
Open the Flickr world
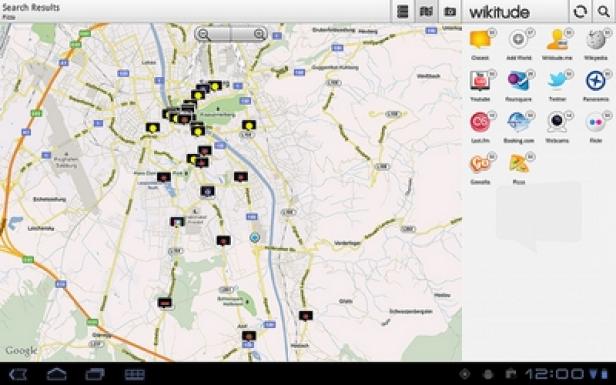tap(596, 127)
